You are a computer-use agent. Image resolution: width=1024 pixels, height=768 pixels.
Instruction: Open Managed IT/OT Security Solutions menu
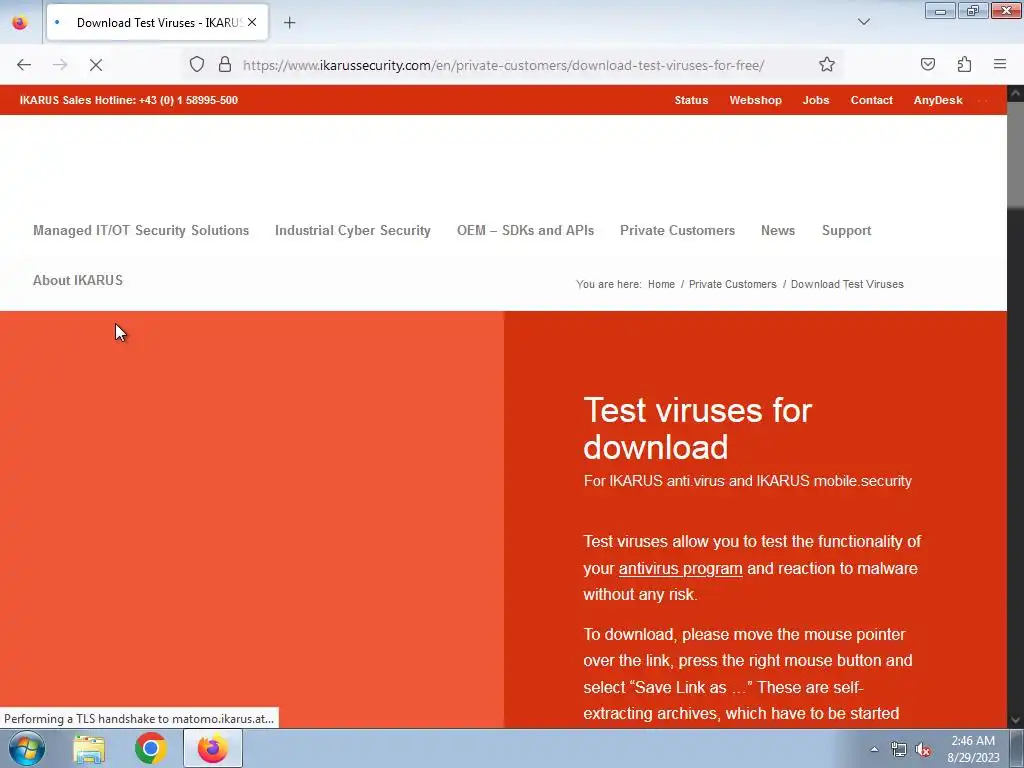click(141, 231)
